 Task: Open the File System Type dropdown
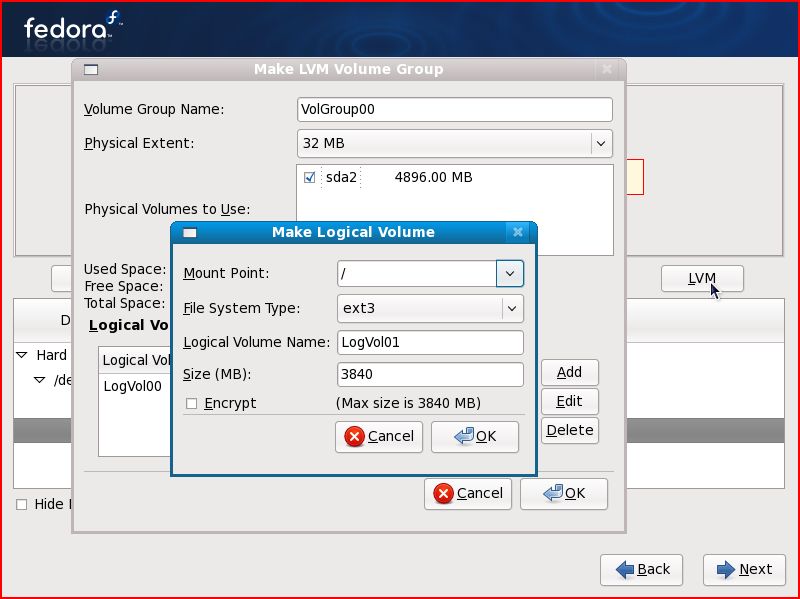[511, 308]
